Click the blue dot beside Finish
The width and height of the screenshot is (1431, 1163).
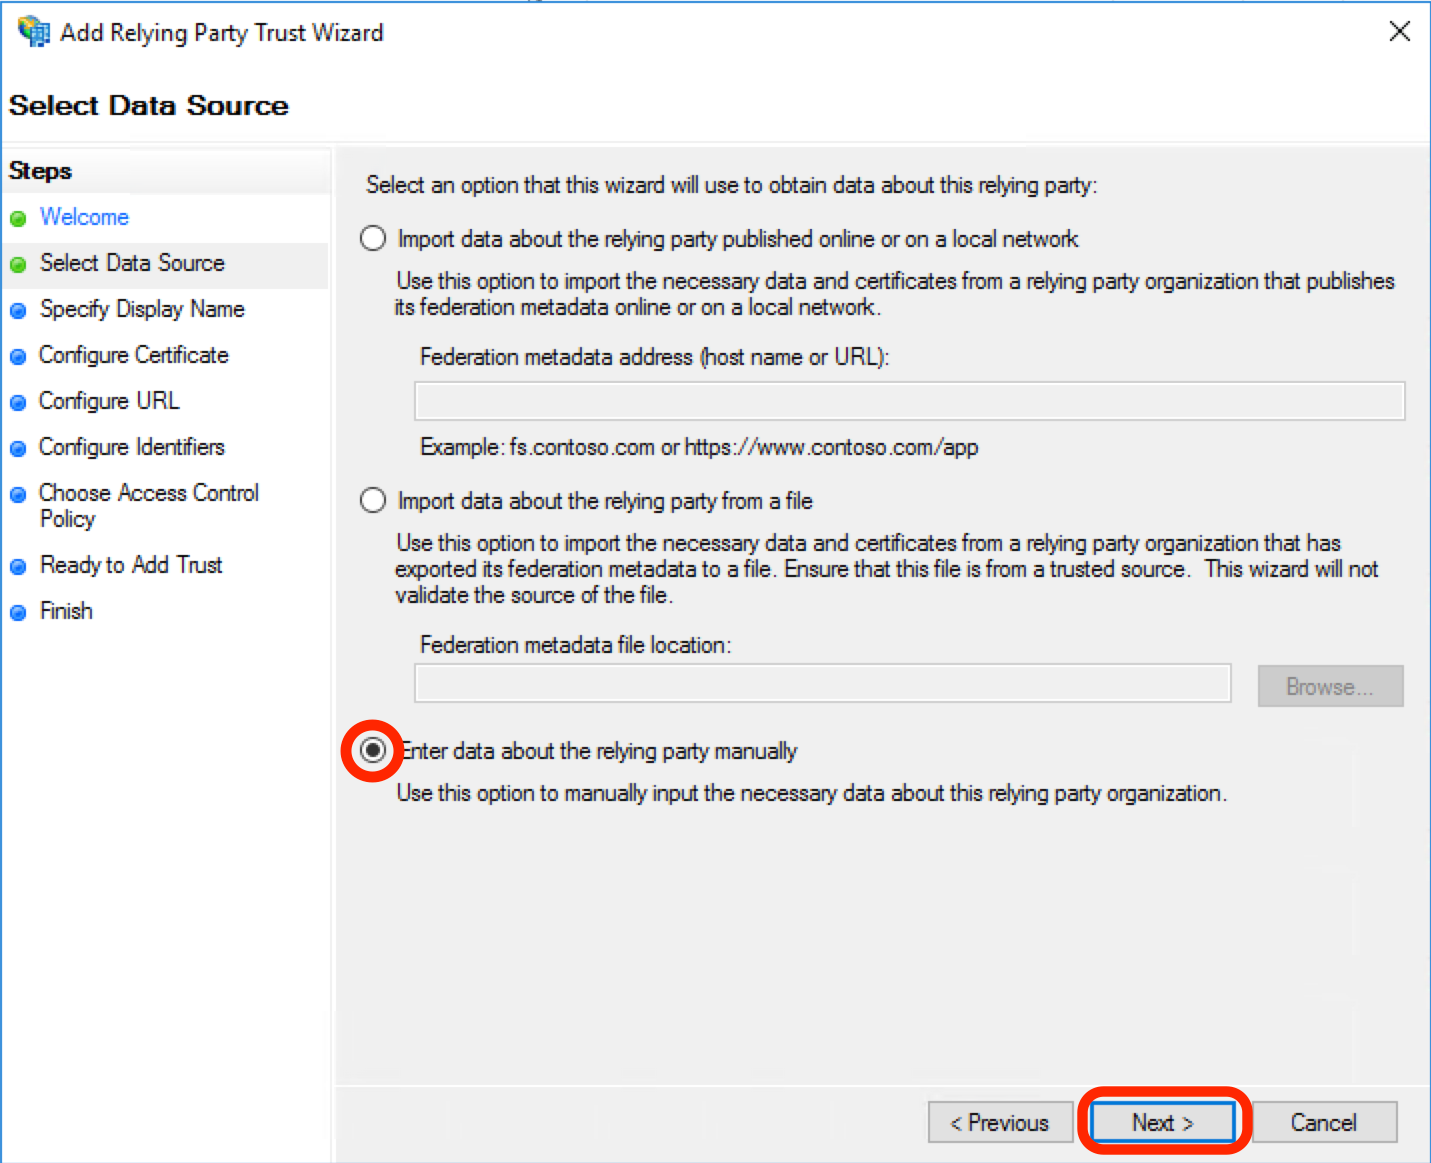18,611
